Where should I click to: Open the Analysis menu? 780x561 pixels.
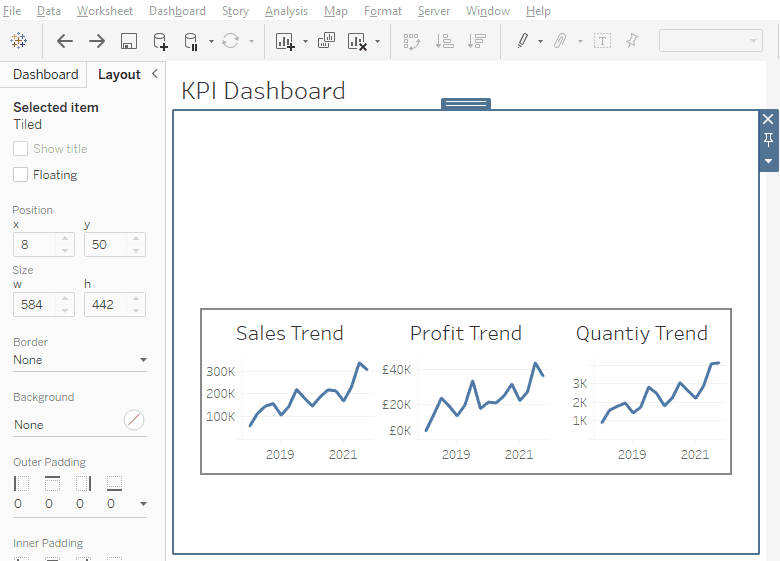tap(286, 11)
